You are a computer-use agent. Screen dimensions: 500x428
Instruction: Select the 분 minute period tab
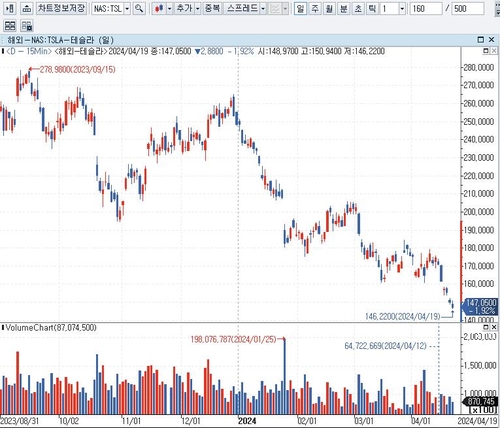[x=343, y=8]
